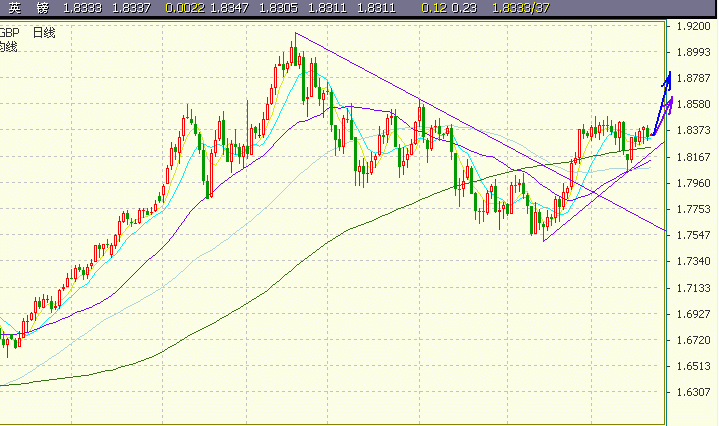Click the 日线 daily chart label
The width and height of the screenshot is (719, 426).
44,33
